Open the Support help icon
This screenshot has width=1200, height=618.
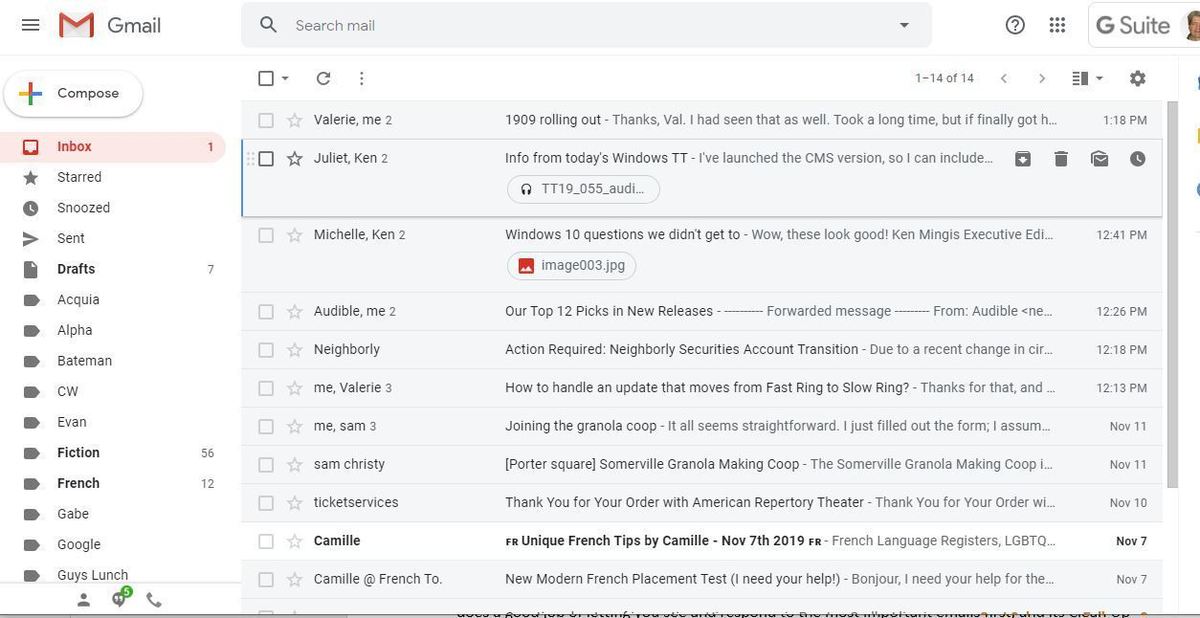pyautogui.click(x=1015, y=25)
